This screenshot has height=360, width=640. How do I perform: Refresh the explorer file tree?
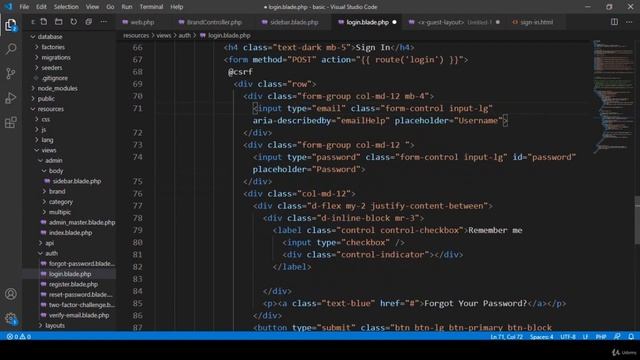[73, 22]
